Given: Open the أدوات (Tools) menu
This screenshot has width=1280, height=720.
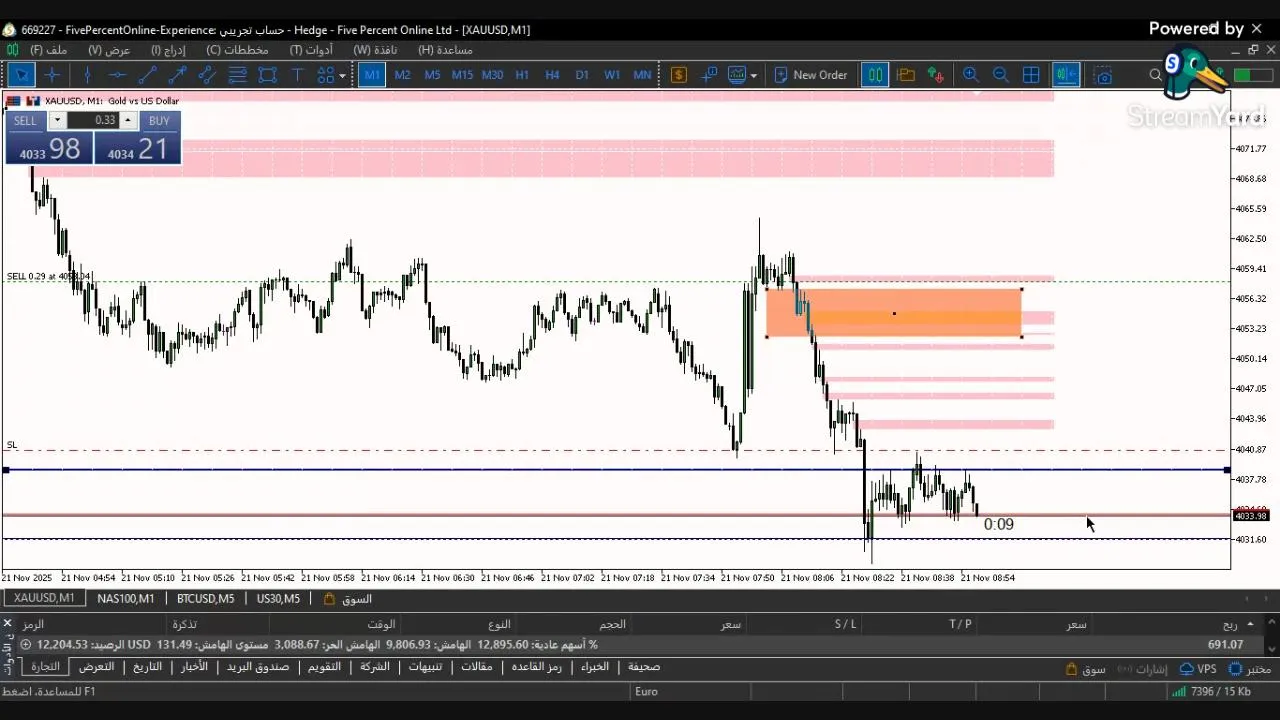Looking at the screenshot, I should click(311, 50).
